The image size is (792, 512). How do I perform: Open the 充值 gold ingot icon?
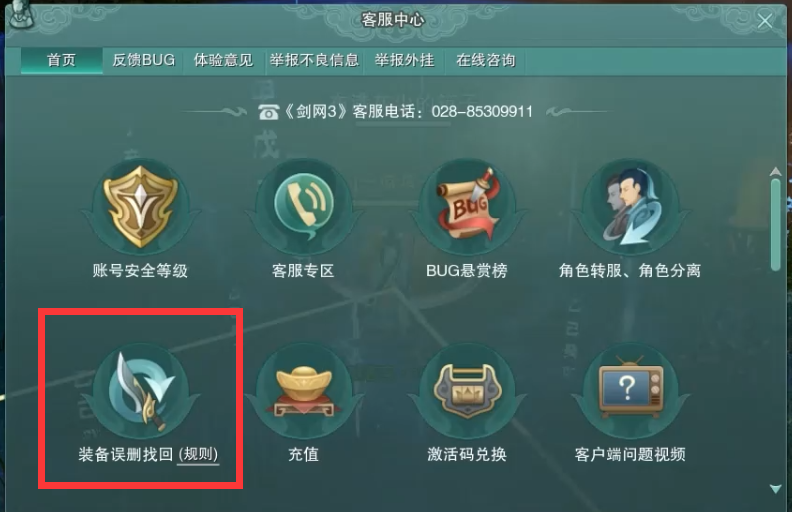pos(304,391)
